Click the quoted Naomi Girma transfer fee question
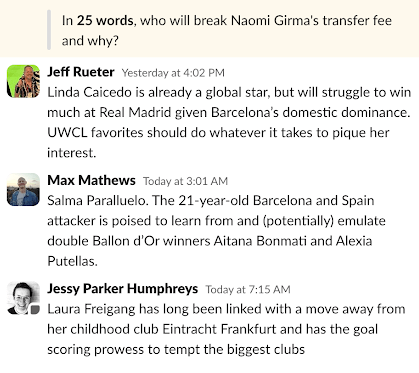 [227, 30]
